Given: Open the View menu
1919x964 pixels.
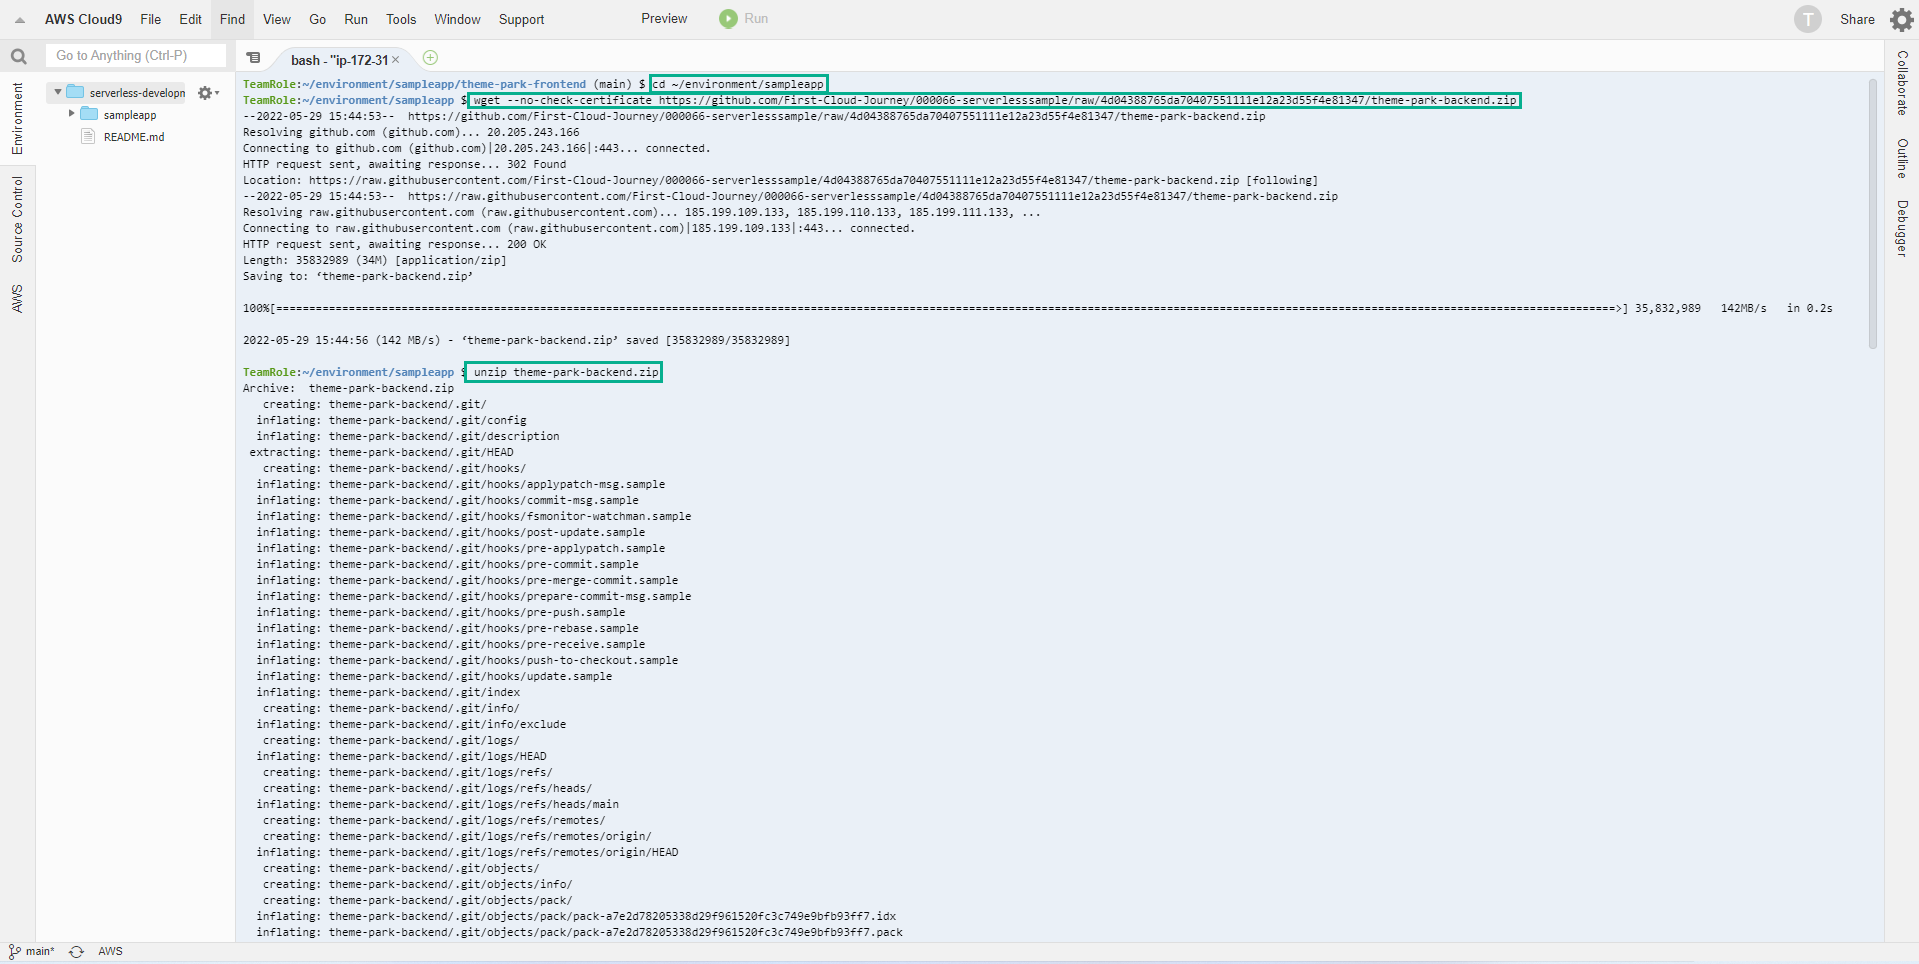Looking at the screenshot, I should [277, 19].
